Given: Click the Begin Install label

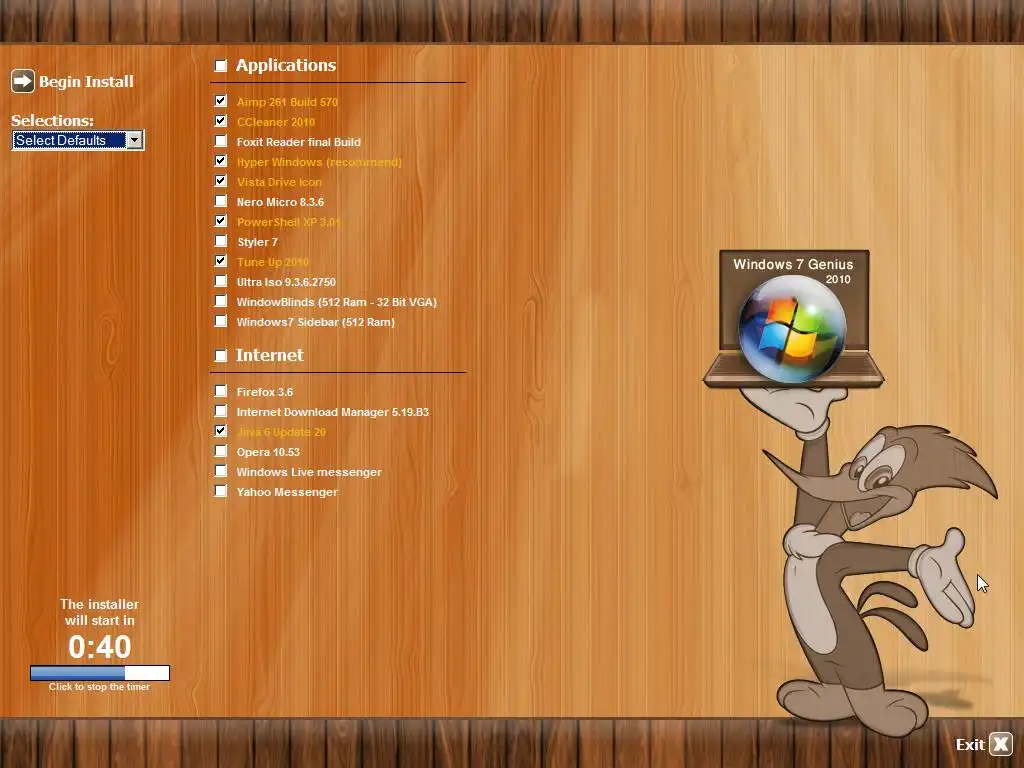Looking at the screenshot, I should pos(86,82).
